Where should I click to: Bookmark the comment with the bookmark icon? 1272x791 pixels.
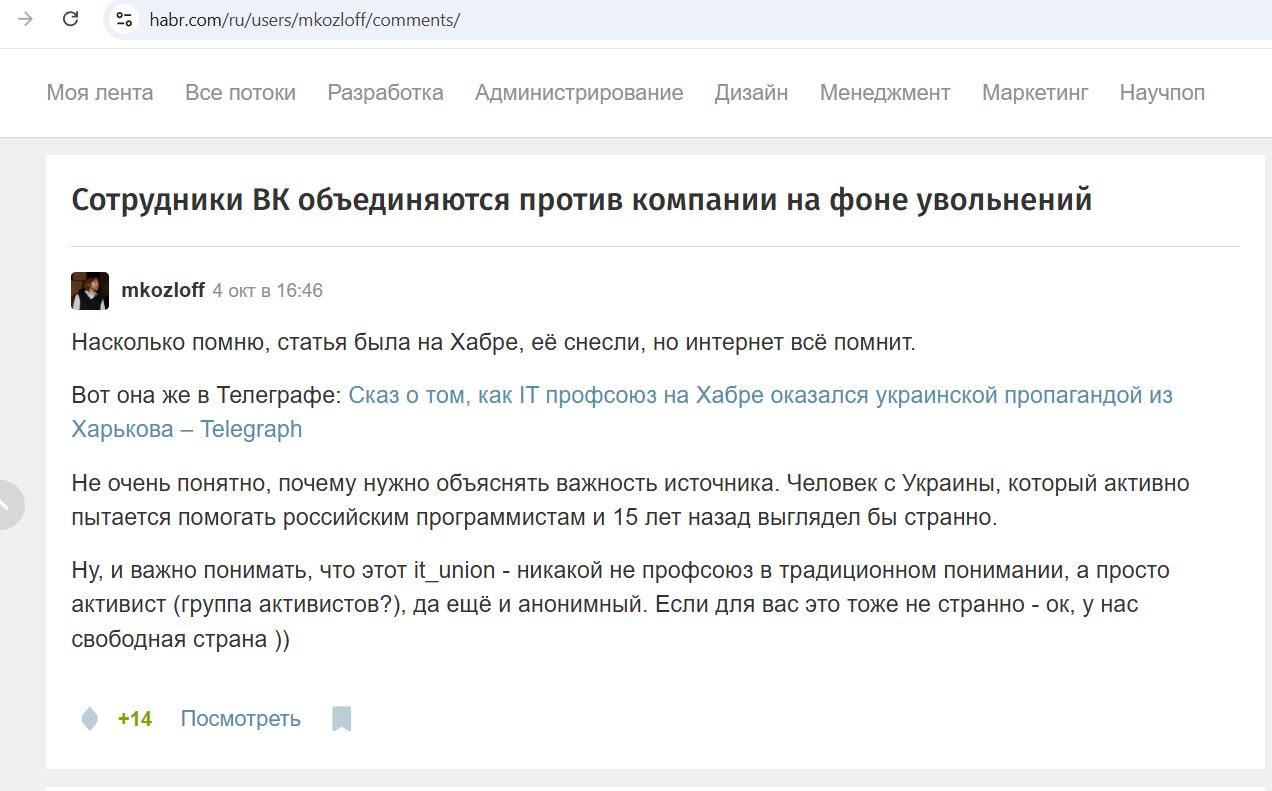[342, 719]
